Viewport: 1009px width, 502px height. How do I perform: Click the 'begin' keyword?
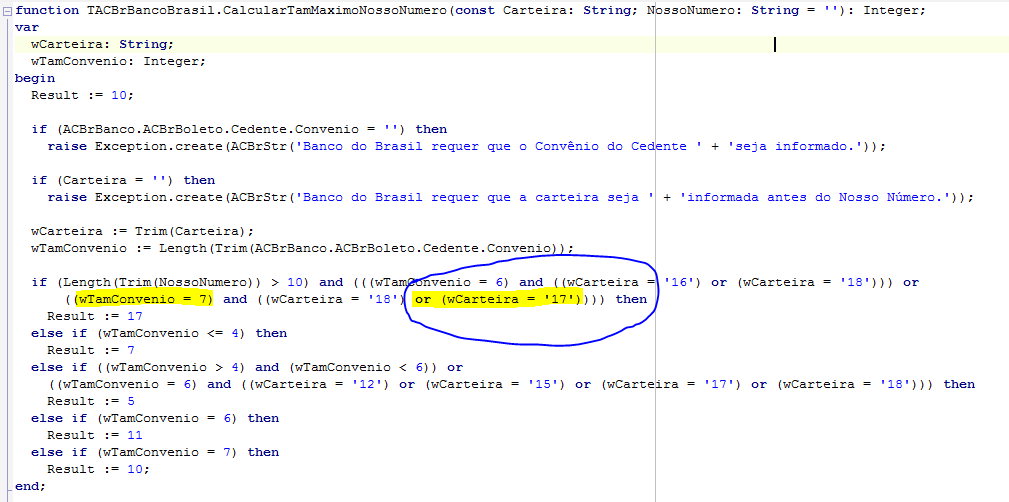(35, 79)
